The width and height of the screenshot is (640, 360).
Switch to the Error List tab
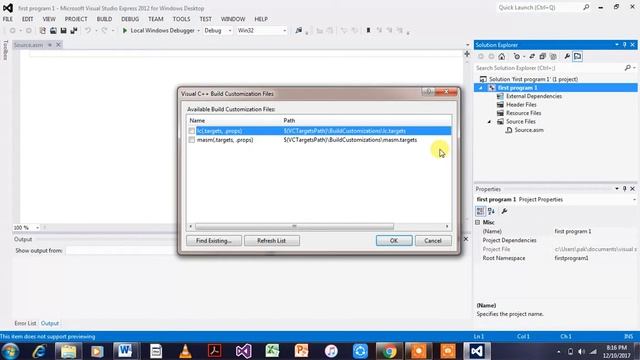coord(25,323)
